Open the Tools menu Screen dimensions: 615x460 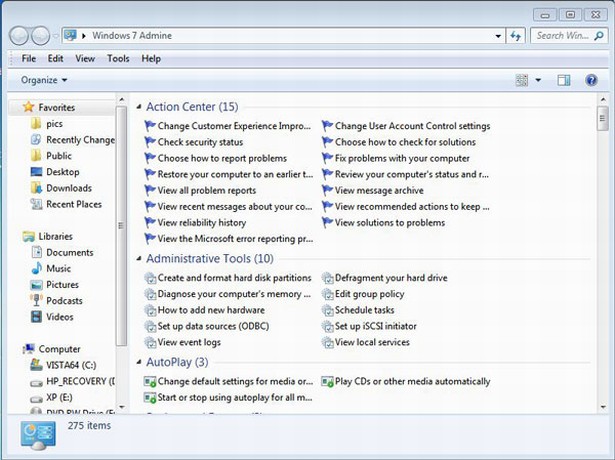click(118, 59)
